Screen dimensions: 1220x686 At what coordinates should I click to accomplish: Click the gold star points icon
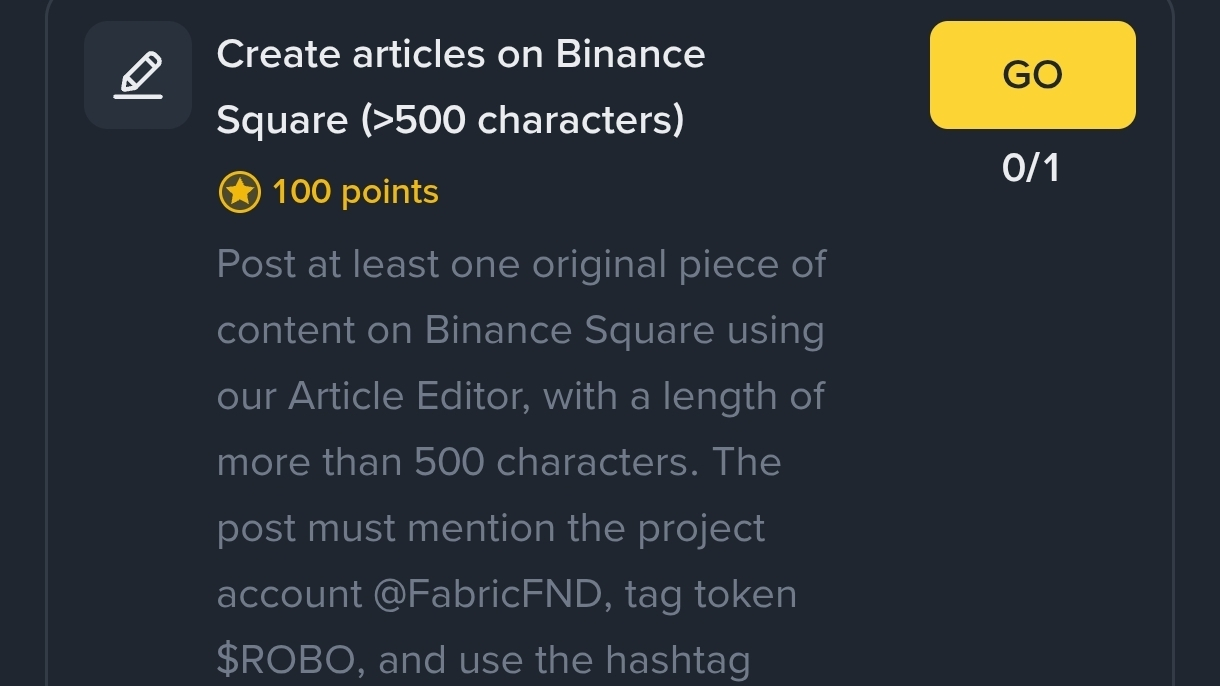[x=239, y=192]
